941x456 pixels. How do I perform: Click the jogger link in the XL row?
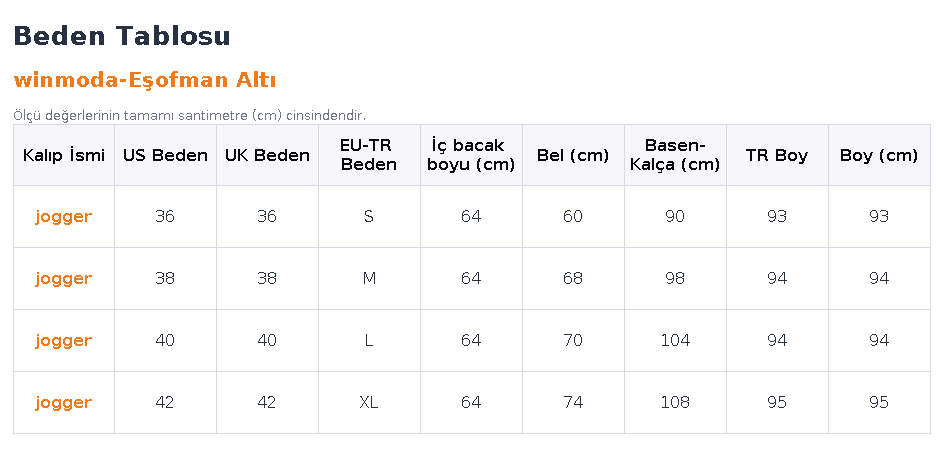[64, 402]
